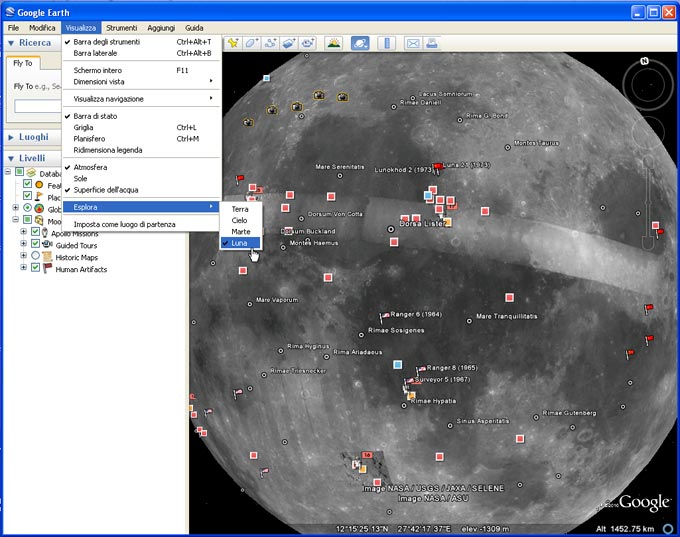Click the ruler measurement toolbar icon
Viewport: 680px width, 537px height.
pyautogui.click(x=386, y=43)
